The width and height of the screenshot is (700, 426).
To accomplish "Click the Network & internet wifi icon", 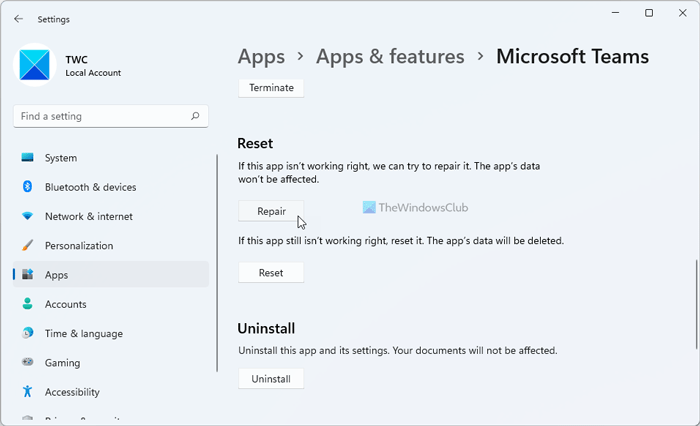I will point(27,216).
